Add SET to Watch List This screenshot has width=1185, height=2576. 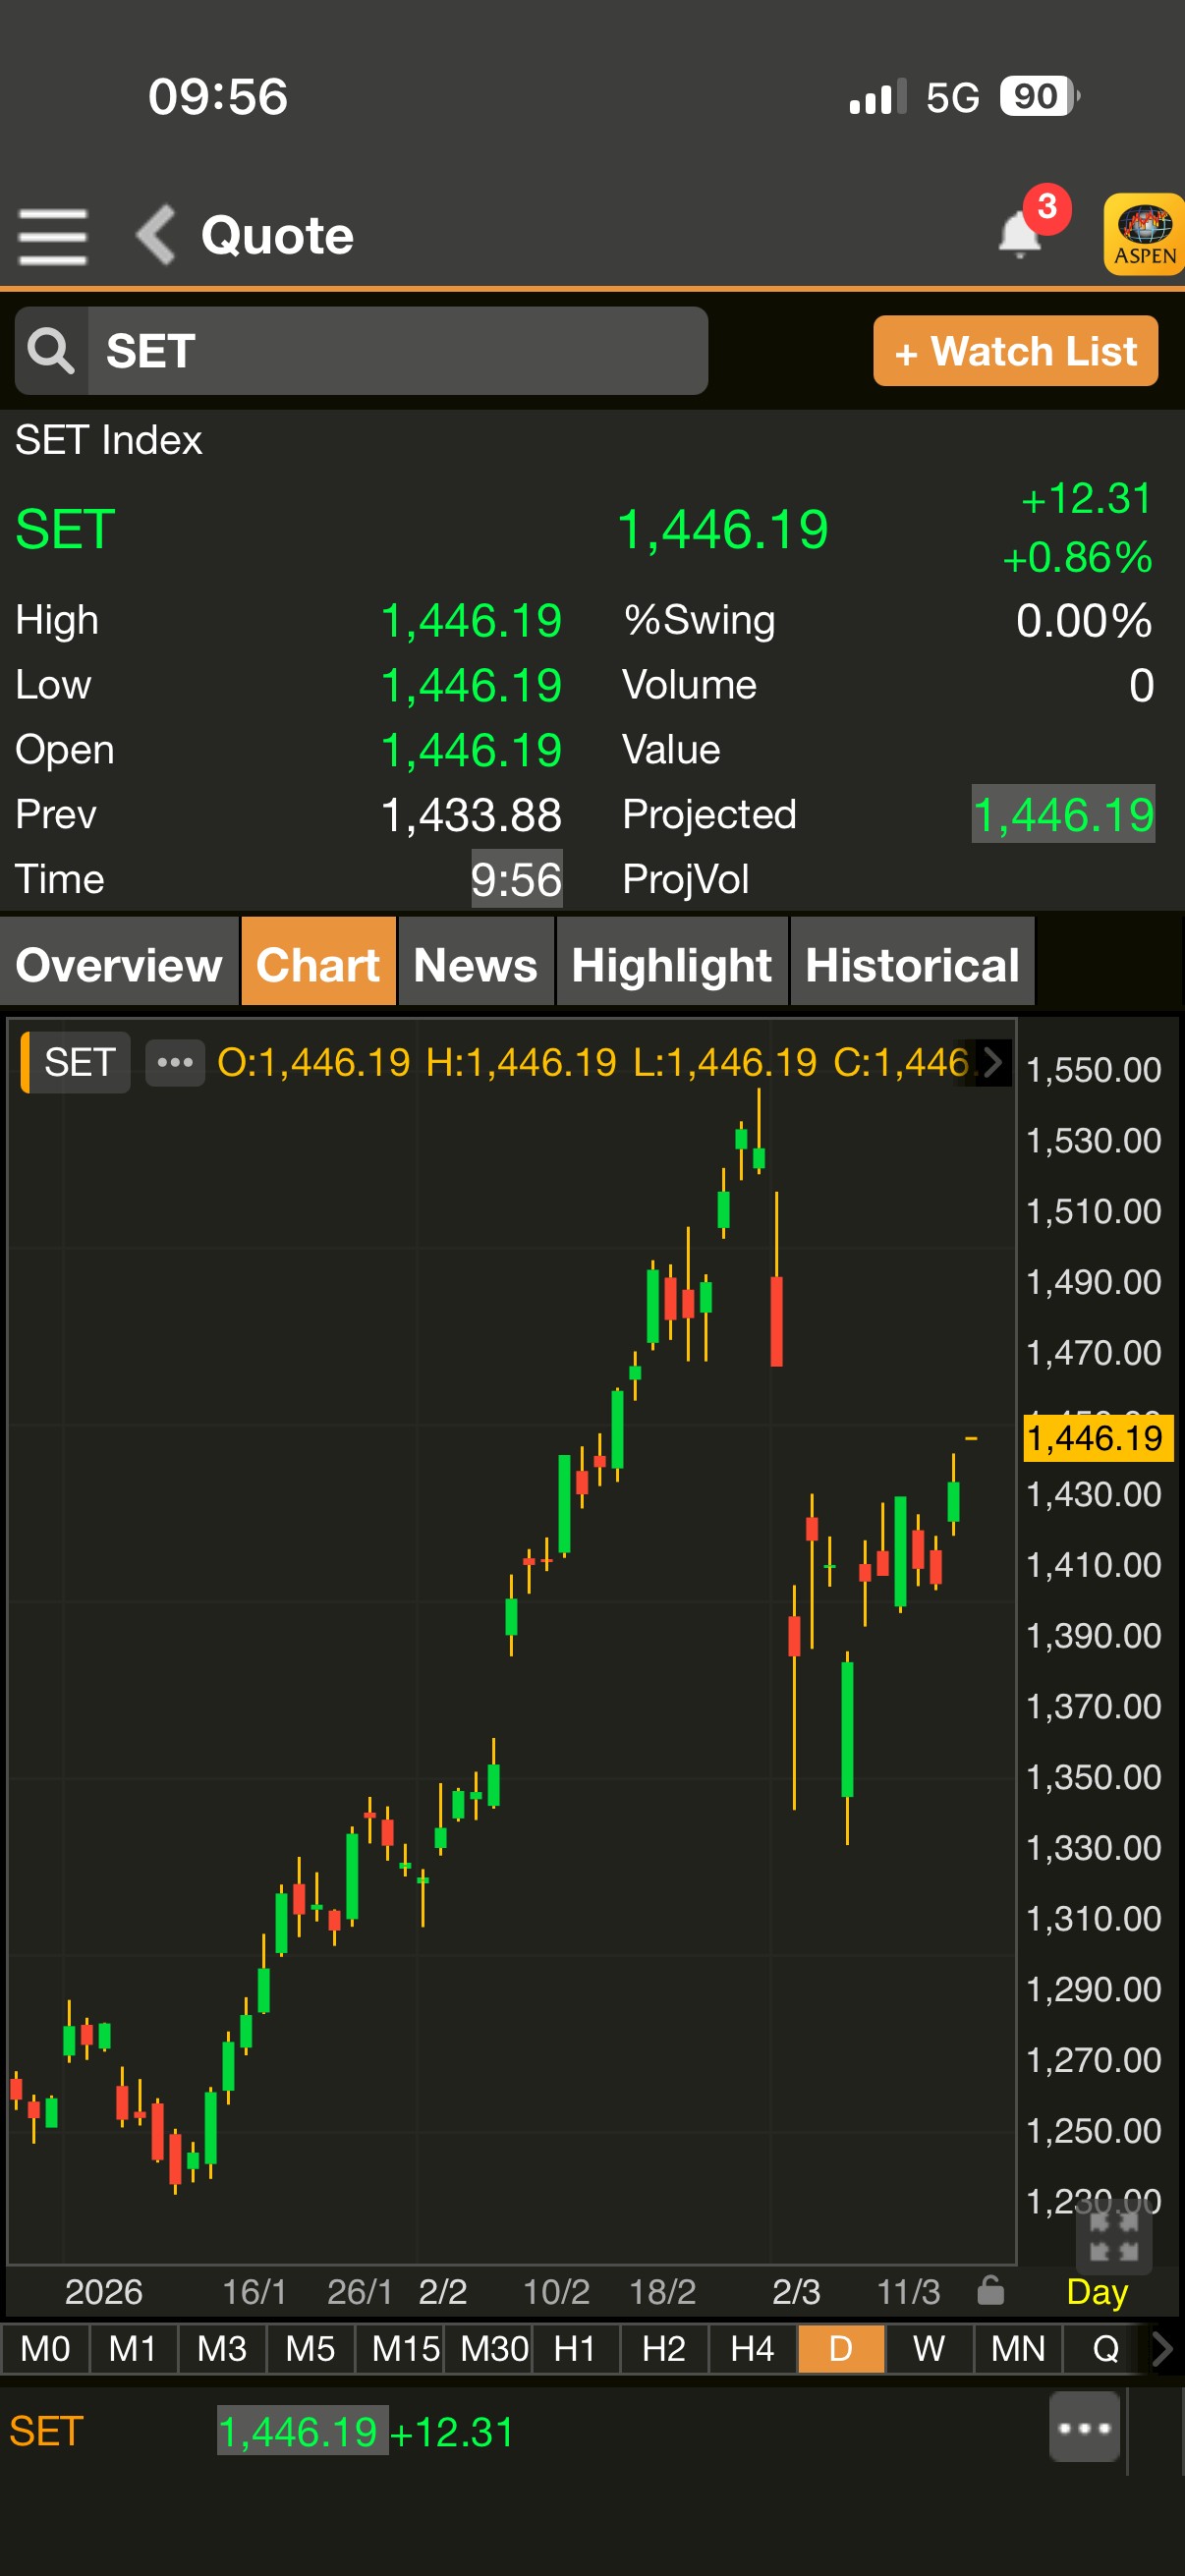point(1015,351)
